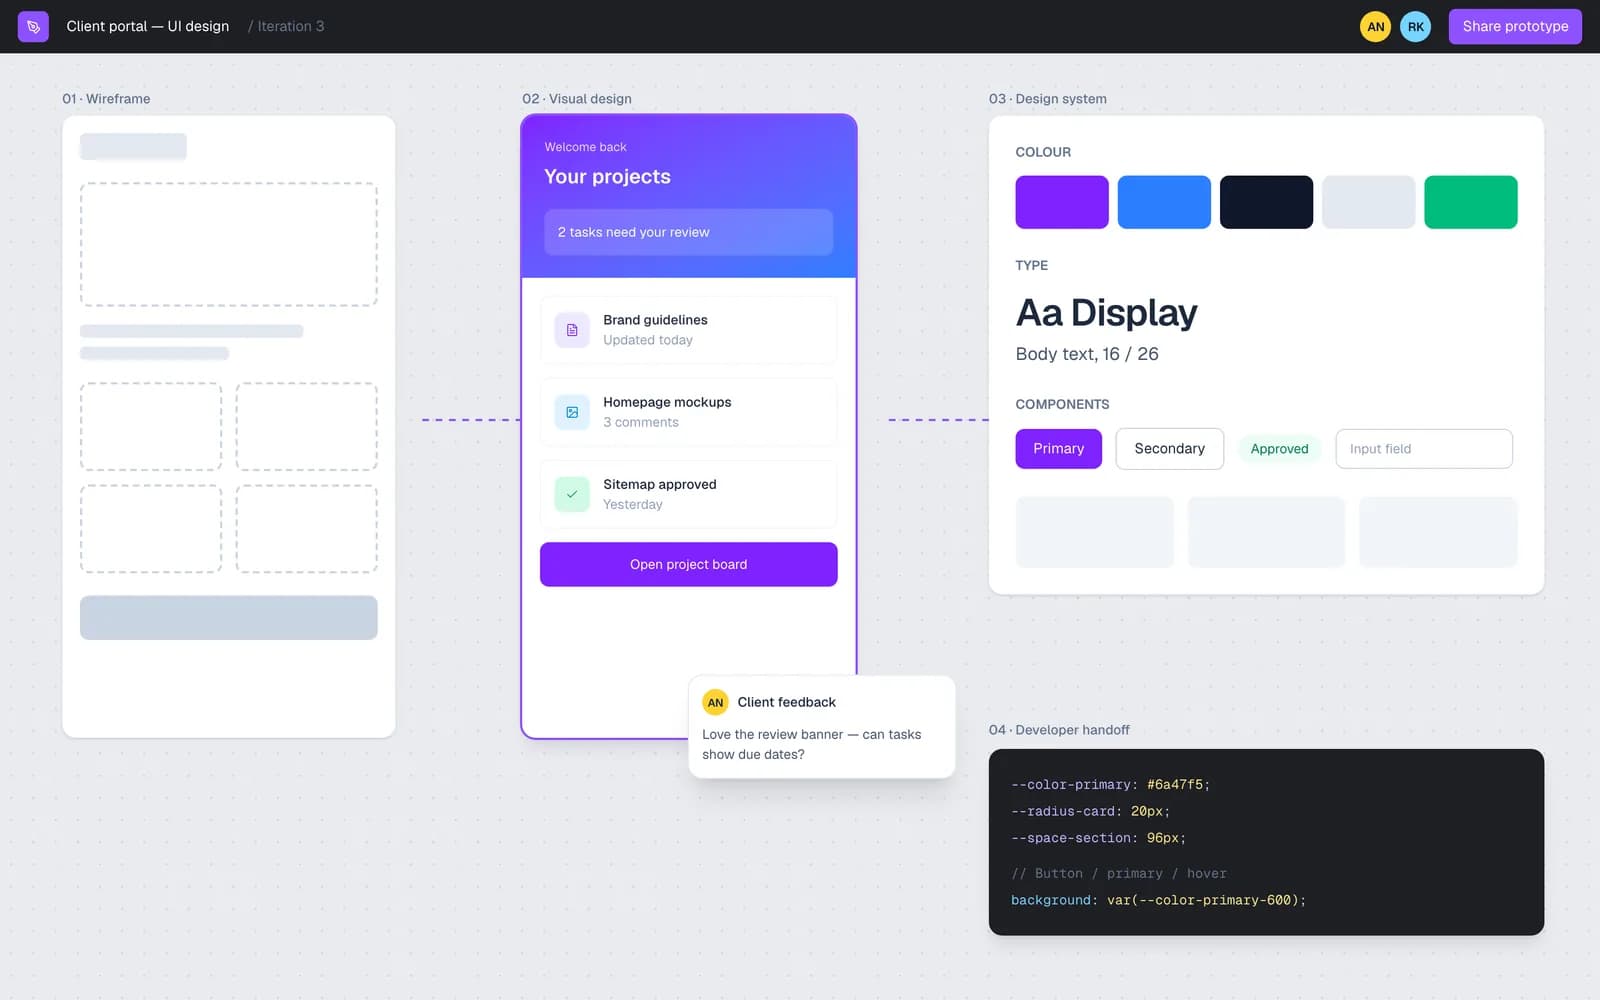Open the Brand guidelines project row

688,330
